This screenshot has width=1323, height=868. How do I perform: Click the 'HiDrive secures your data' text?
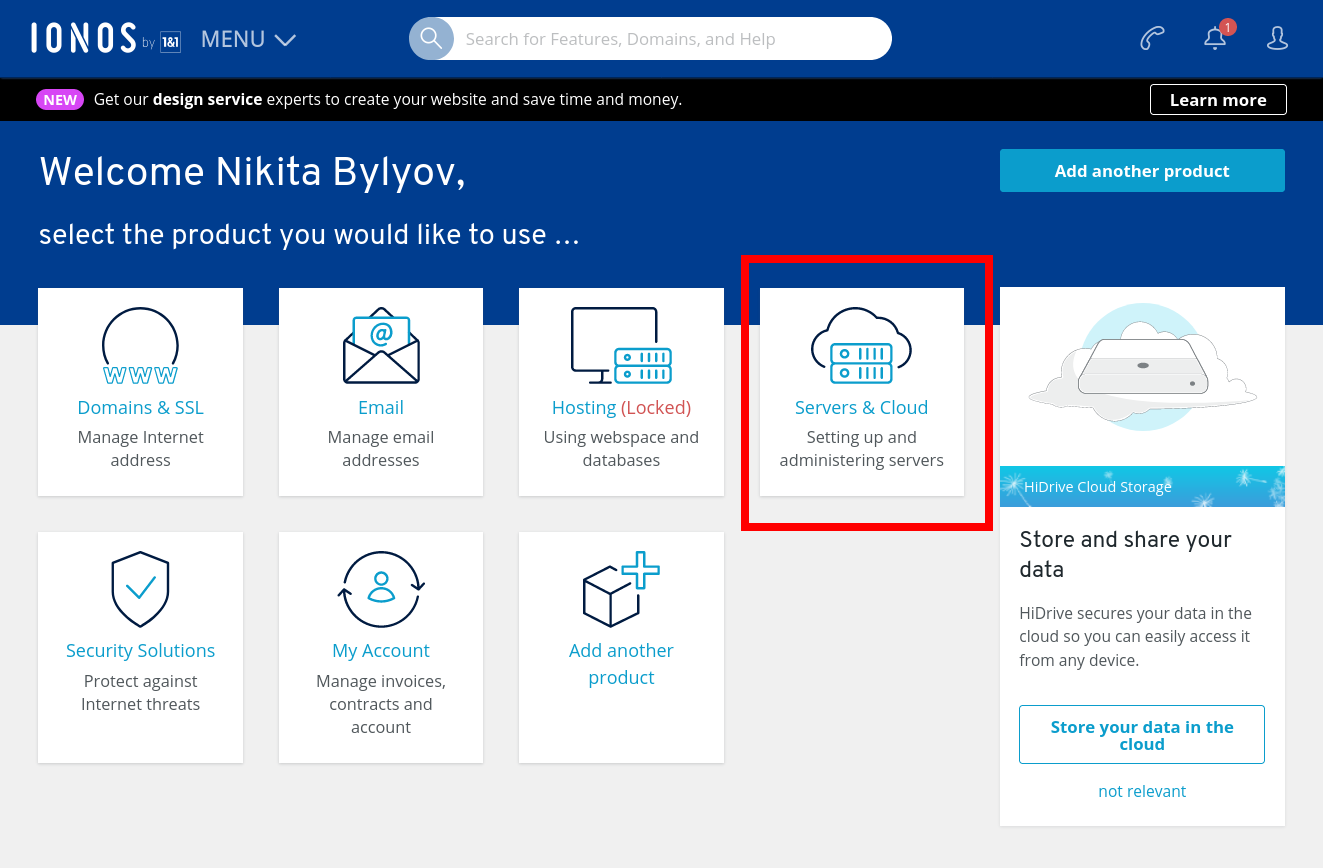pyautogui.click(x=1135, y=637)
